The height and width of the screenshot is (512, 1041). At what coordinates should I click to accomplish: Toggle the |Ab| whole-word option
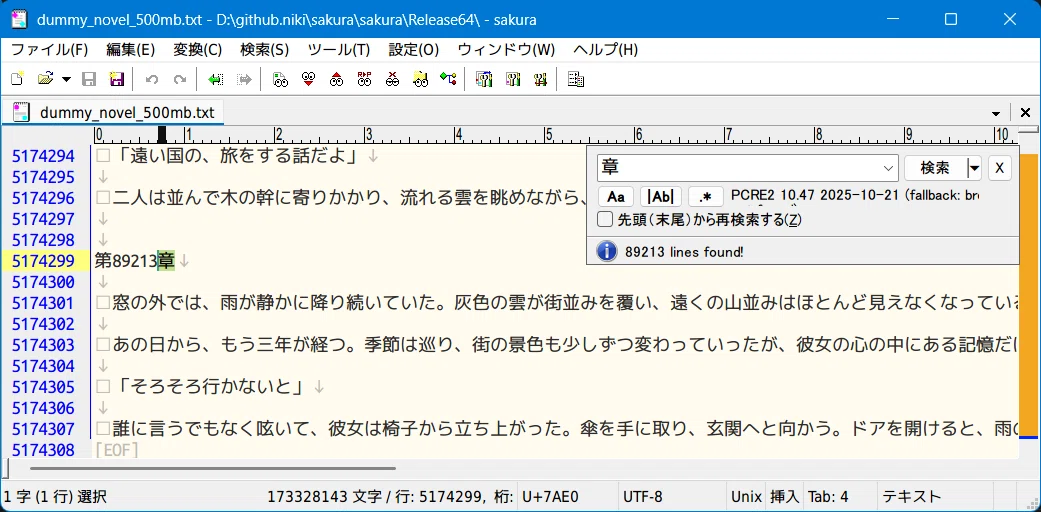[x=661, y=197]
